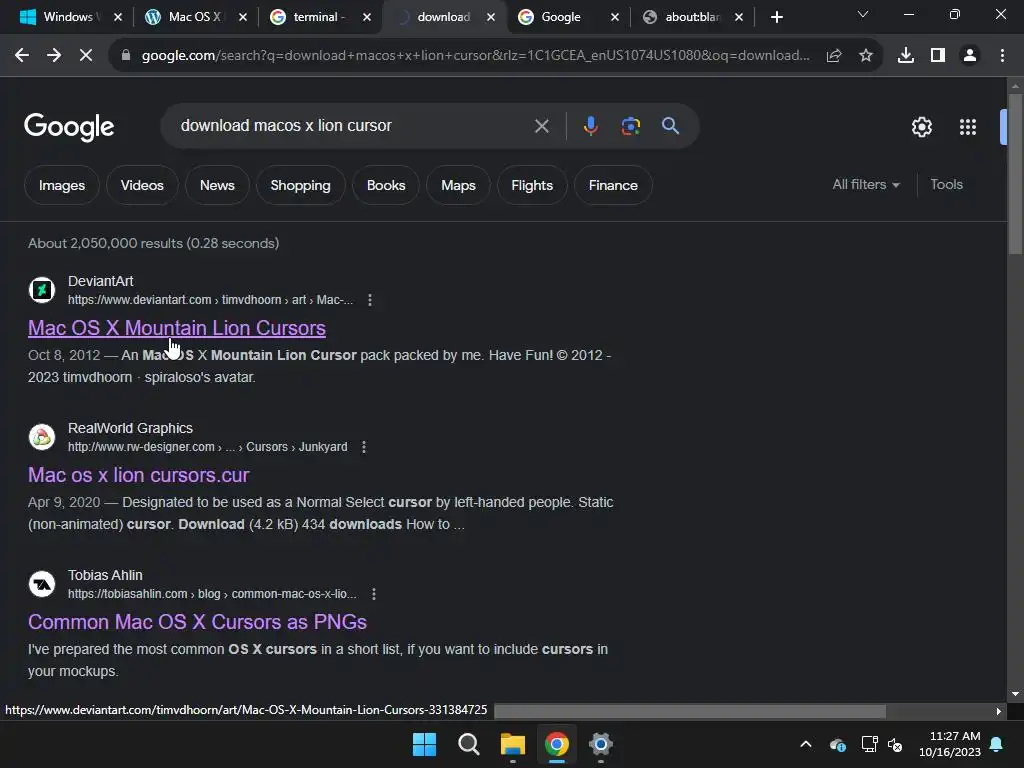Open taskbar search
The image size is (1024, 768).
pos(468,744)
